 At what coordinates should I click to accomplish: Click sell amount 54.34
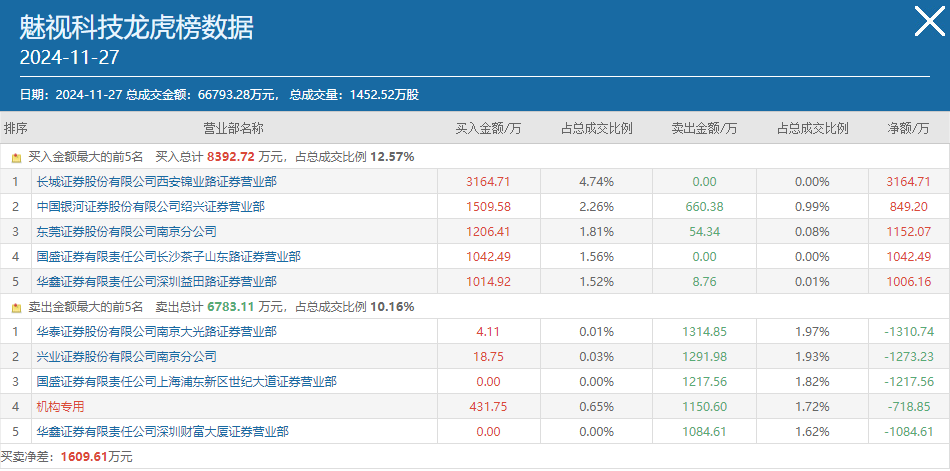click(704, 232)
